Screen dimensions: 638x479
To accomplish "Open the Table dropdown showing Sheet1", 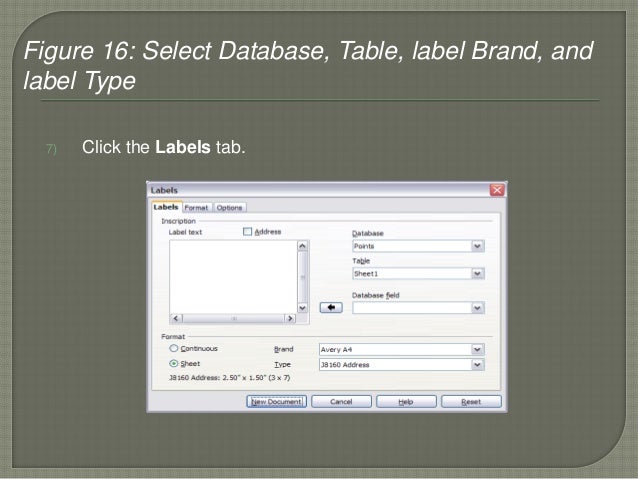I will 477,273.
